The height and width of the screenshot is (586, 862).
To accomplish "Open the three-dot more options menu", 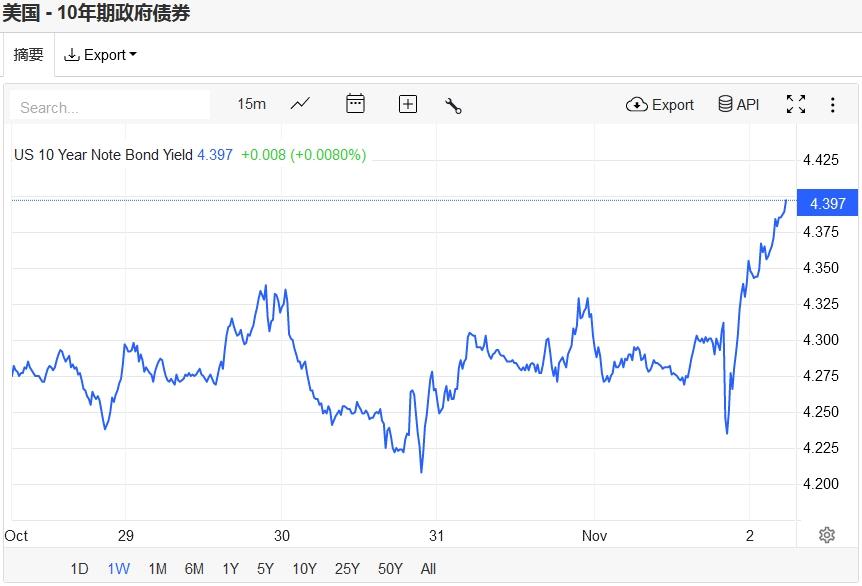I will coord(832,104).
